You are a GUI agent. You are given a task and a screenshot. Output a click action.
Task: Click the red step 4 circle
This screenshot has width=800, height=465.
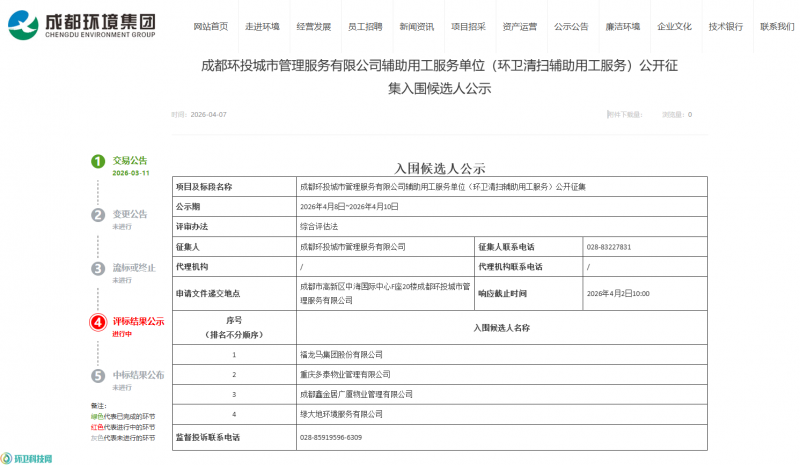98,322
